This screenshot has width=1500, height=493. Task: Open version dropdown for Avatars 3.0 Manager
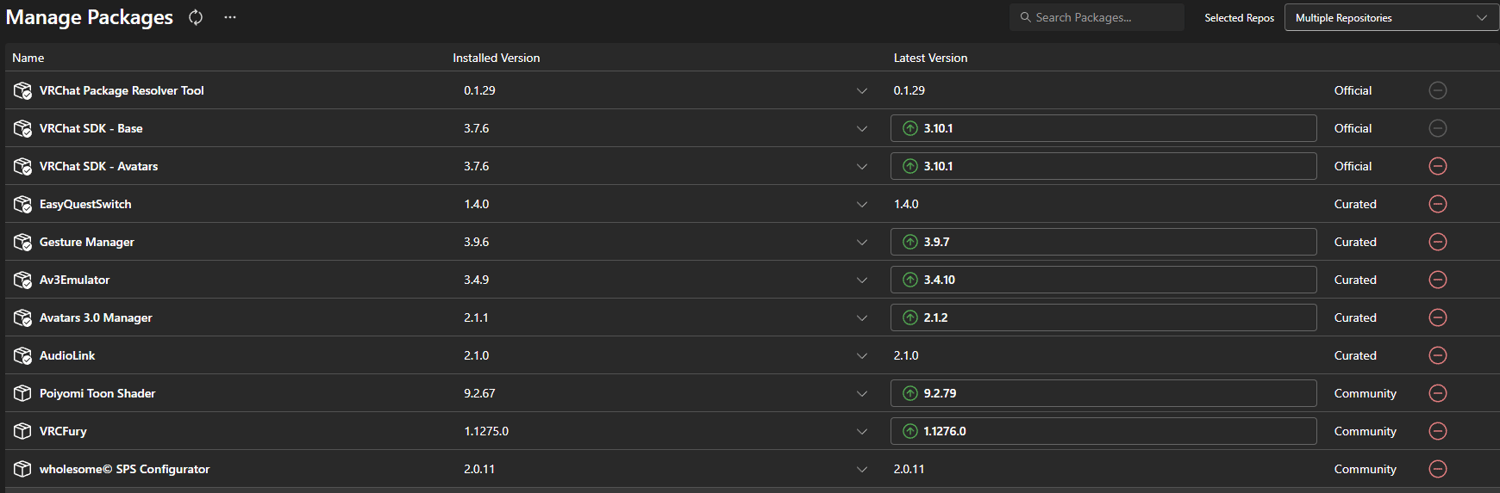[x=862, y=318]
